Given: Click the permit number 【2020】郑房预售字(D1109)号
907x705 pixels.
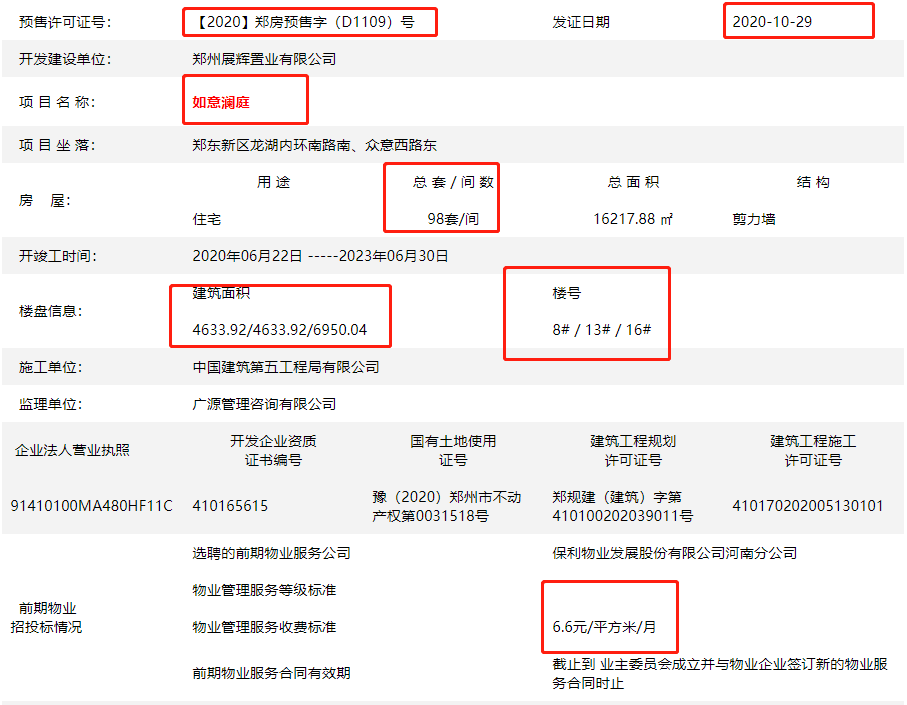Looking at the screenshot, I should coord(305,22).
